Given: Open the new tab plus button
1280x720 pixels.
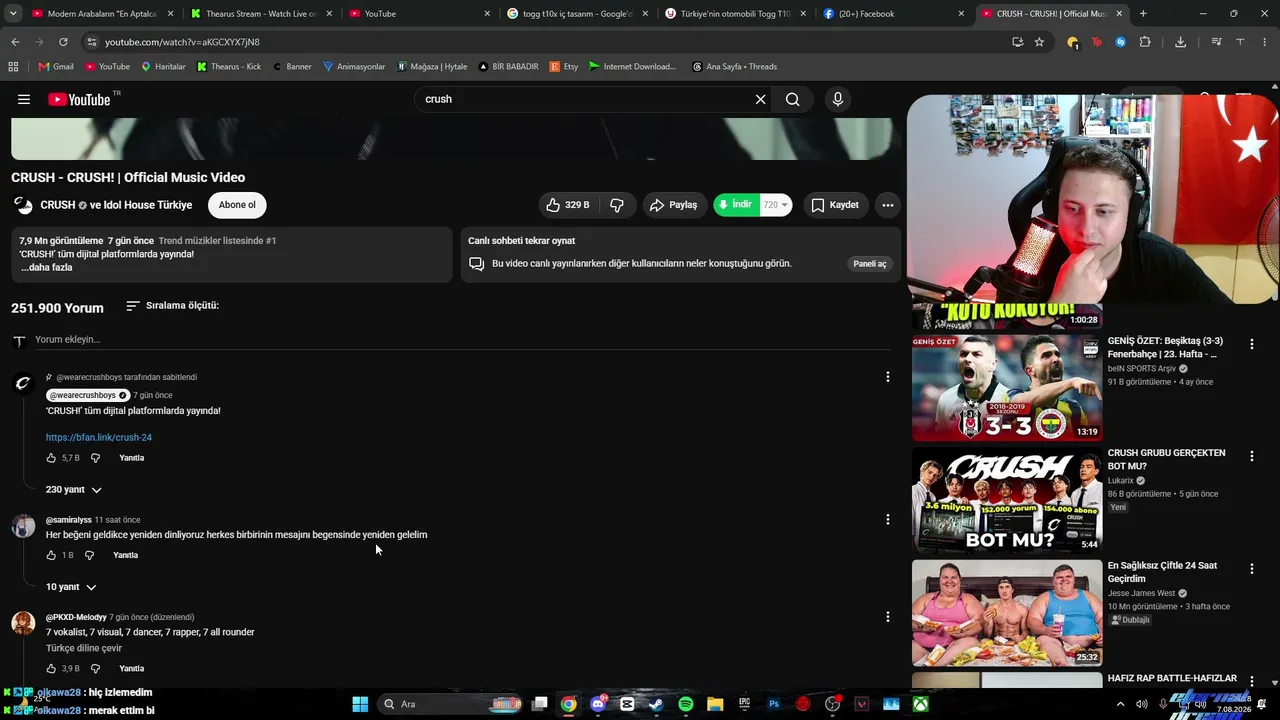Looking at the screenshot, I should (1143, 14).
